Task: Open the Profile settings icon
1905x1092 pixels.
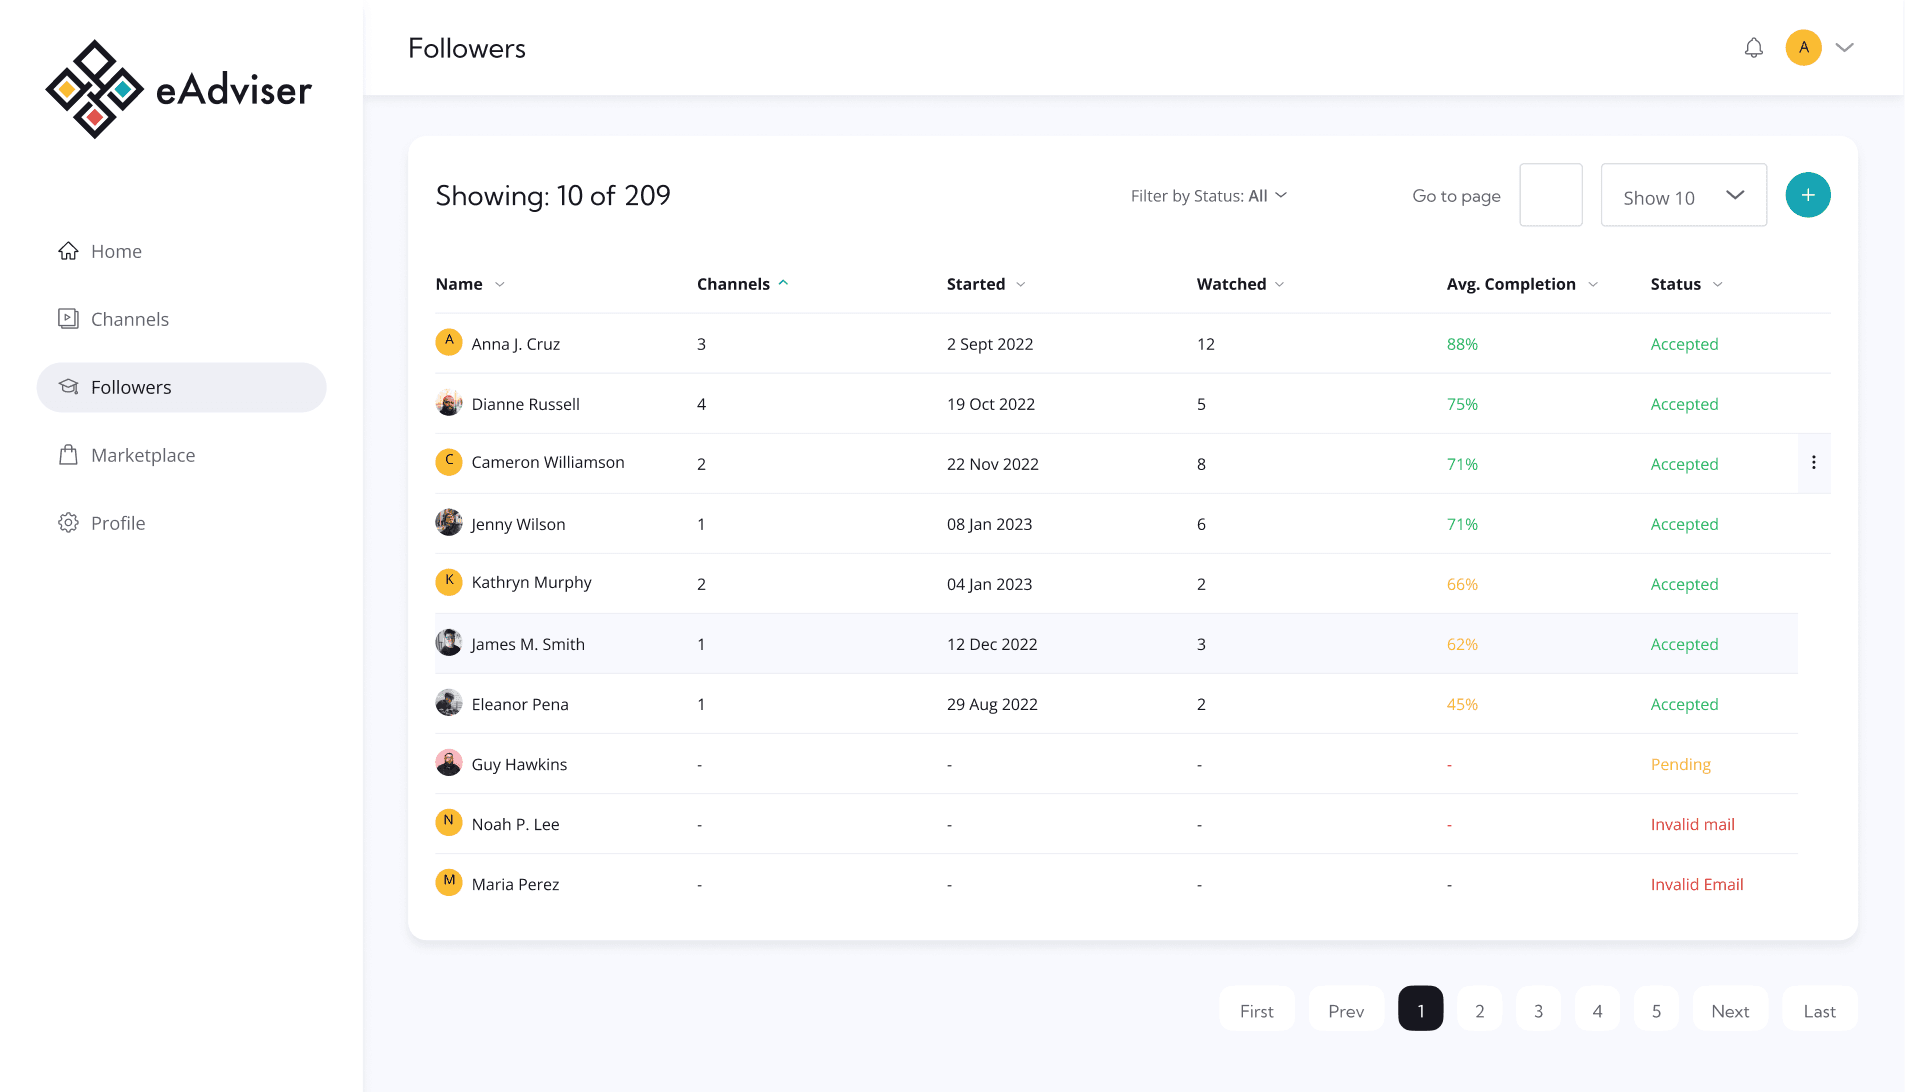Action: 68,522
